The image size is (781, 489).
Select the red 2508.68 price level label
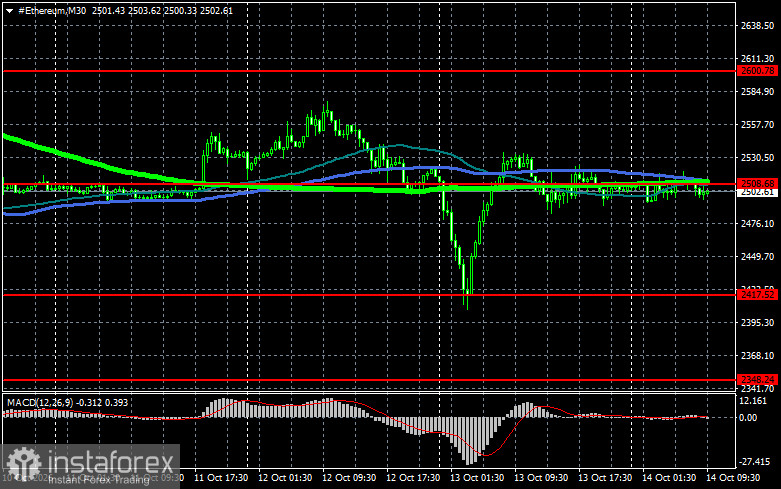757,183
